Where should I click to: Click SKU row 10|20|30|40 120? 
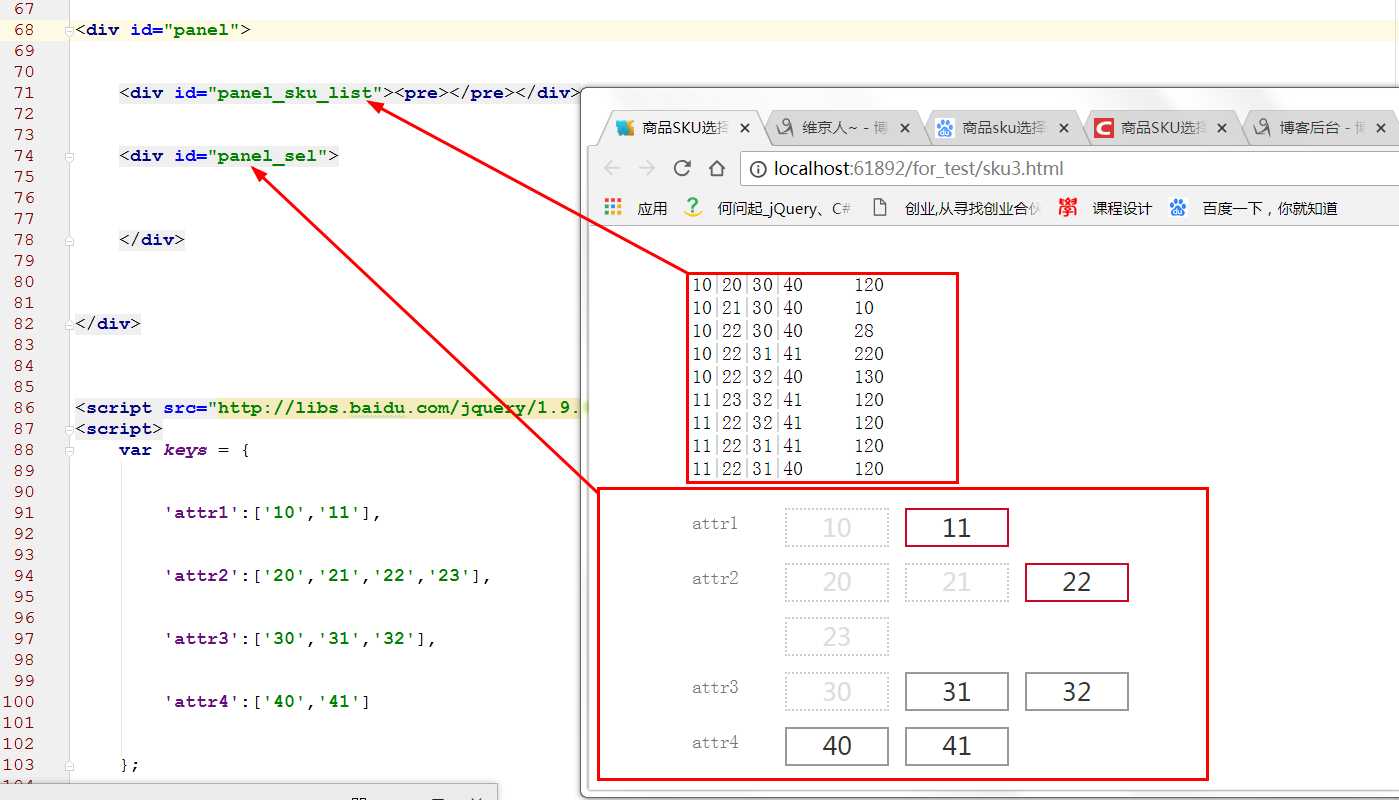click(788, 285)
